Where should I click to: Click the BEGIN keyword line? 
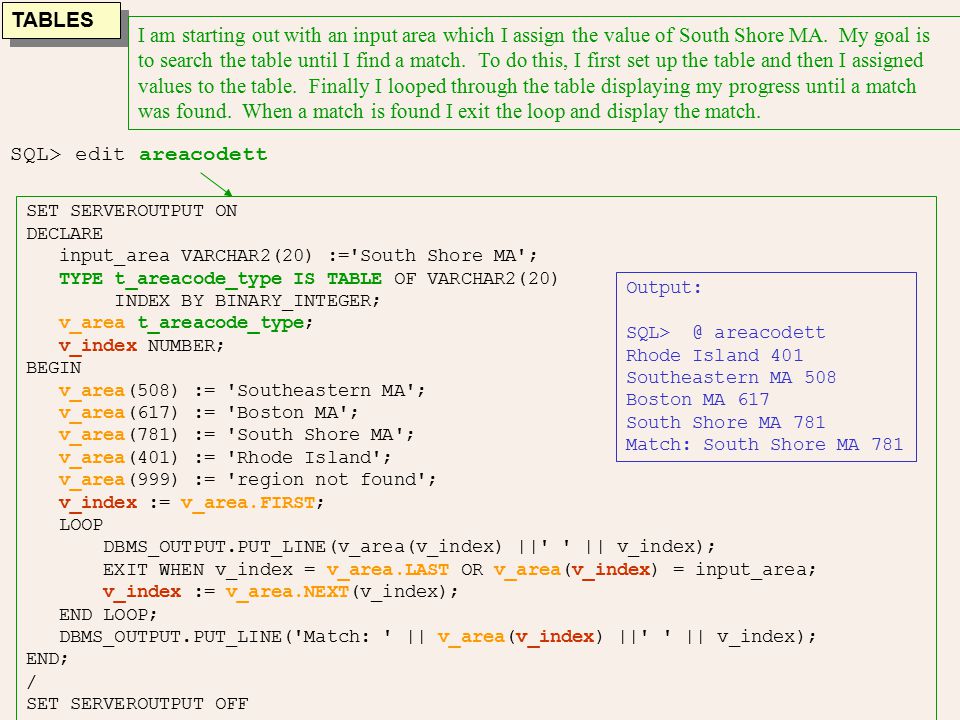click(x=53, y=367)
